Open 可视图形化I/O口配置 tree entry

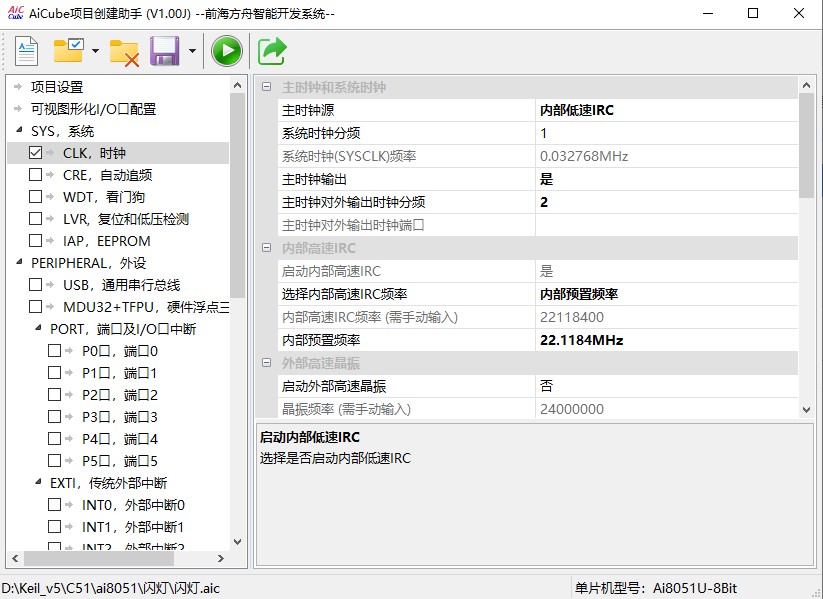[x=93, y=109]
